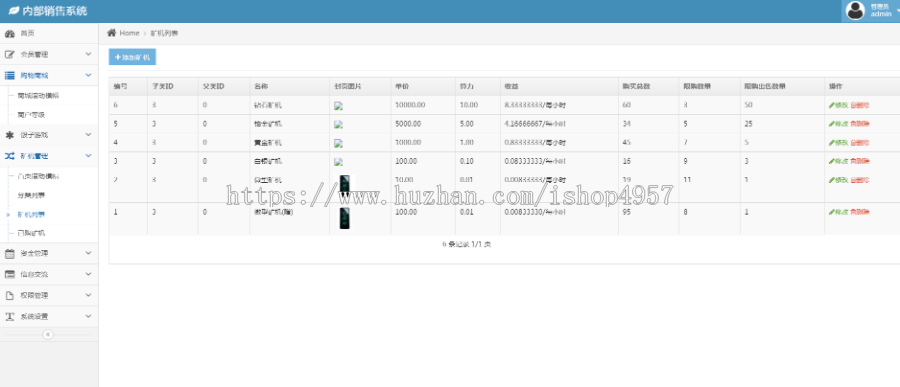Click broken cover image in row number 3
900x387 pixels.
click(339, 162)
